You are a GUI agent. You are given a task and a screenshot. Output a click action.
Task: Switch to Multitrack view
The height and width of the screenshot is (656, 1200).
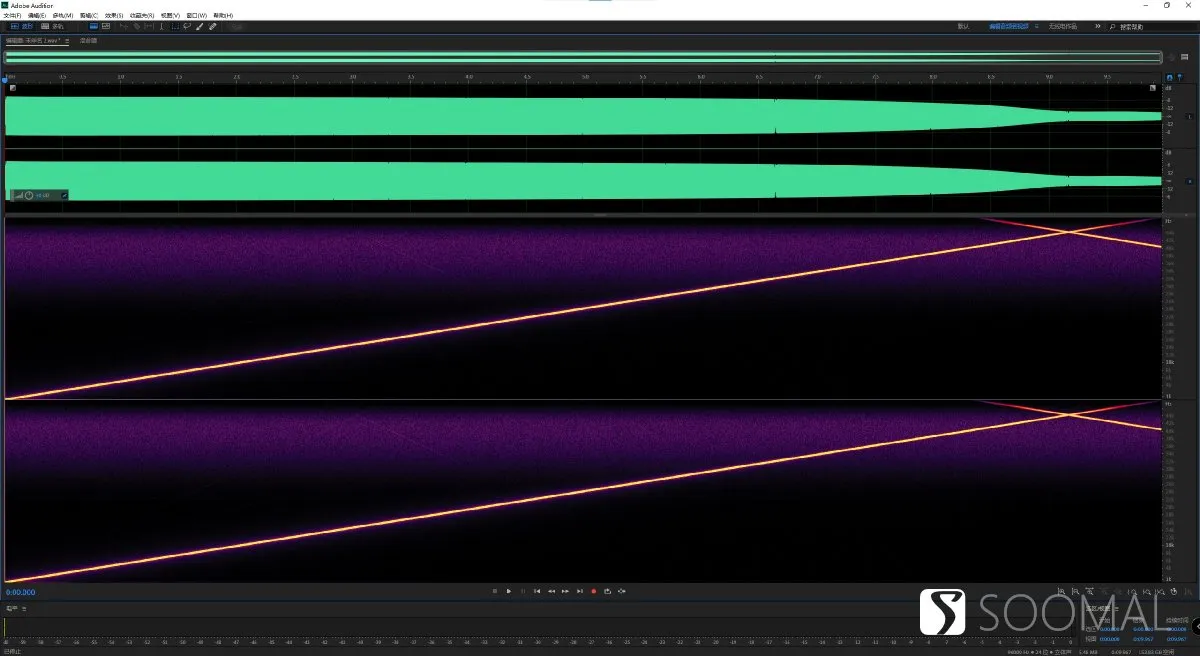click(x=52, y=27)
